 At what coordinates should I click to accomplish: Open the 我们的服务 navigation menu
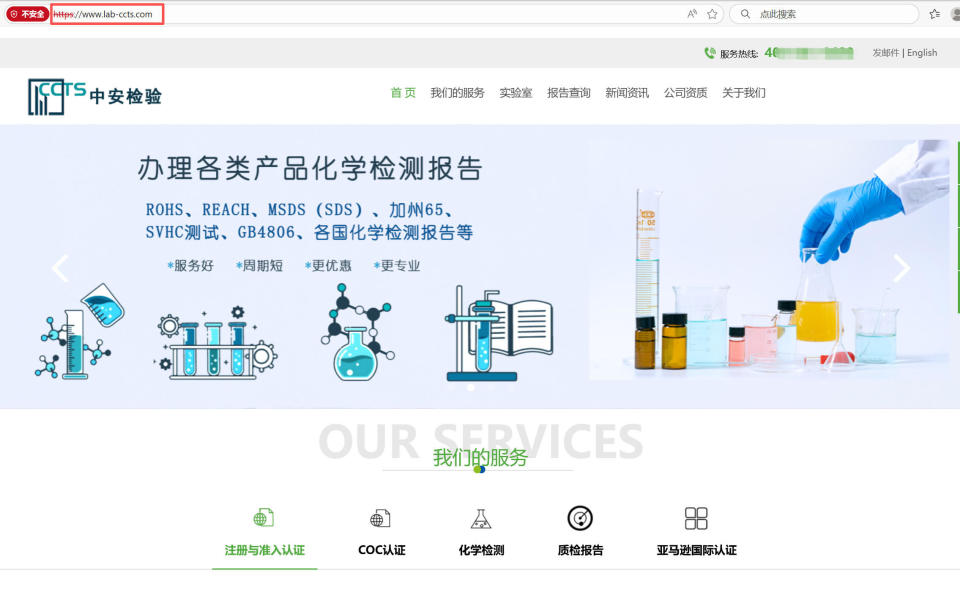pos(457,92)
